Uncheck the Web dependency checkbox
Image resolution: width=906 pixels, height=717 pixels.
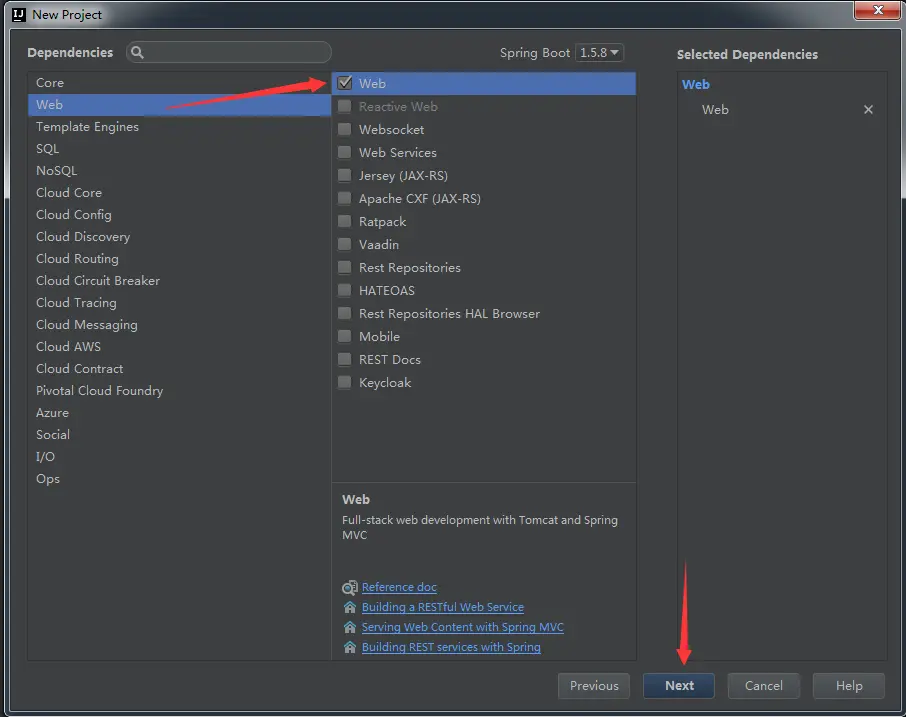coord(345,83)
